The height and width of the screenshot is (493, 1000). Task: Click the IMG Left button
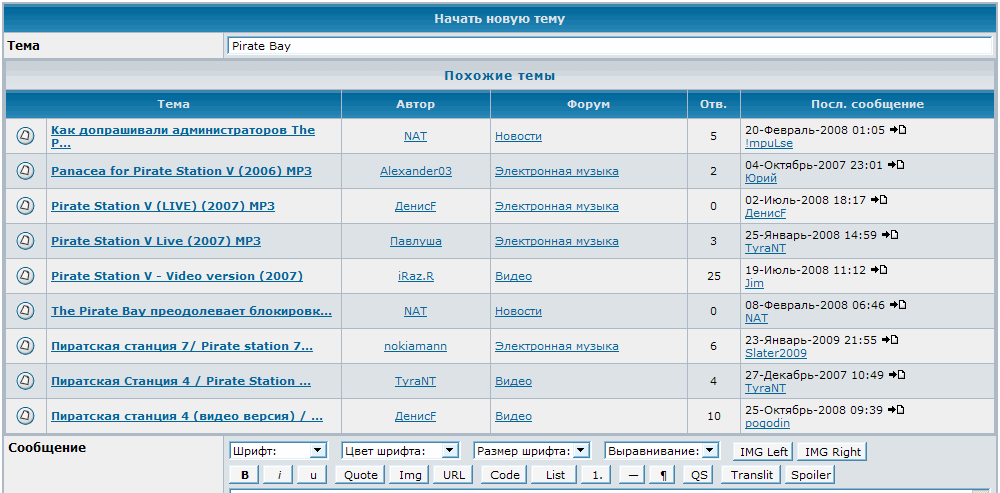pyautogui.click(x=763, y=452)
